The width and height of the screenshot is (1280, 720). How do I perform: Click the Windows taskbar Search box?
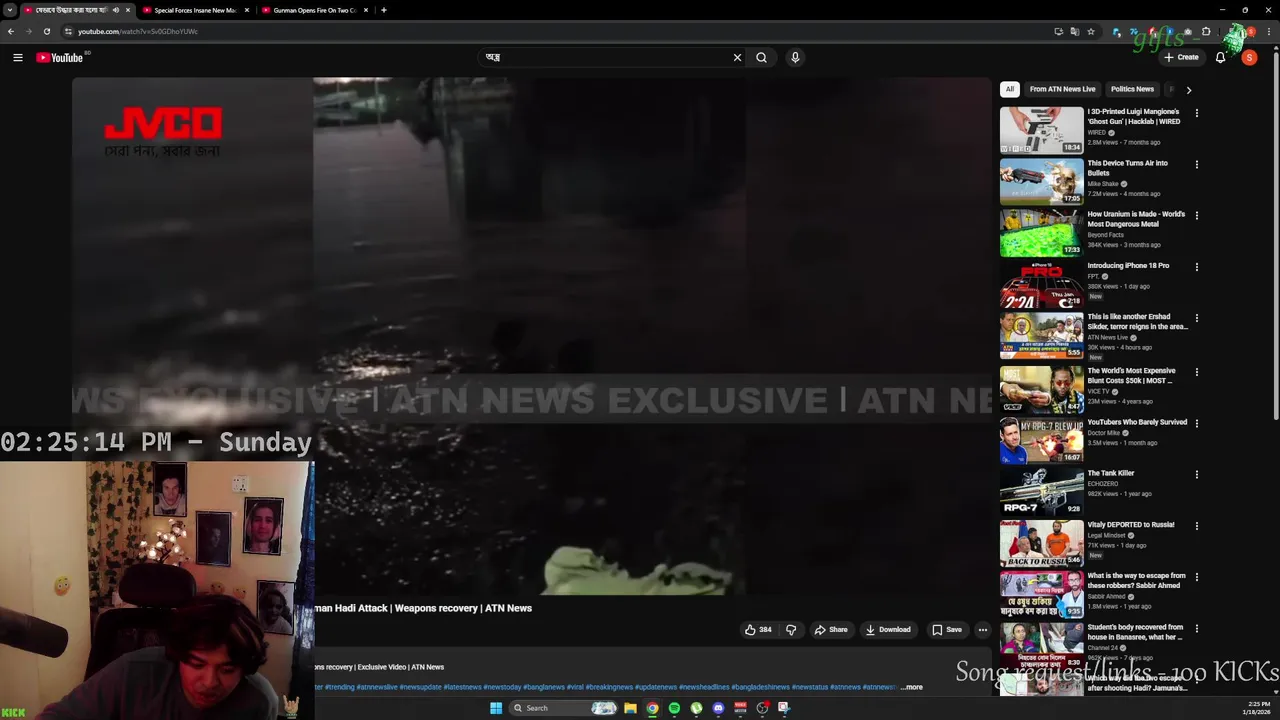[565, 708]
